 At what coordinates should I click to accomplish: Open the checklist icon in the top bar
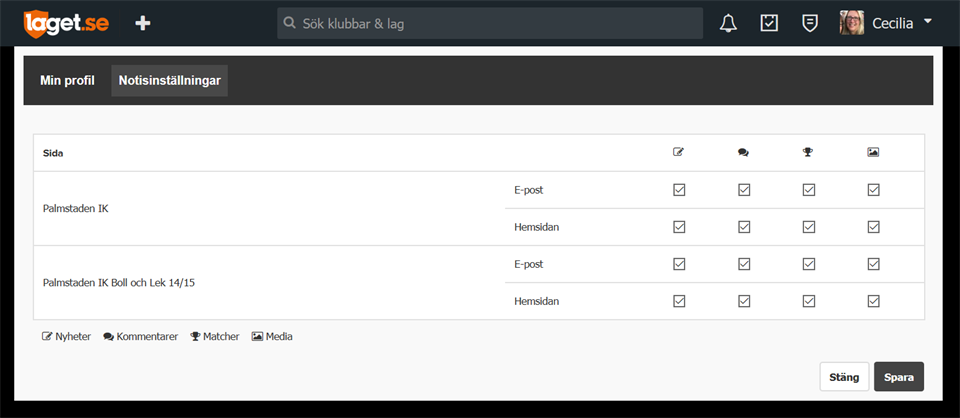coord(769,23)
